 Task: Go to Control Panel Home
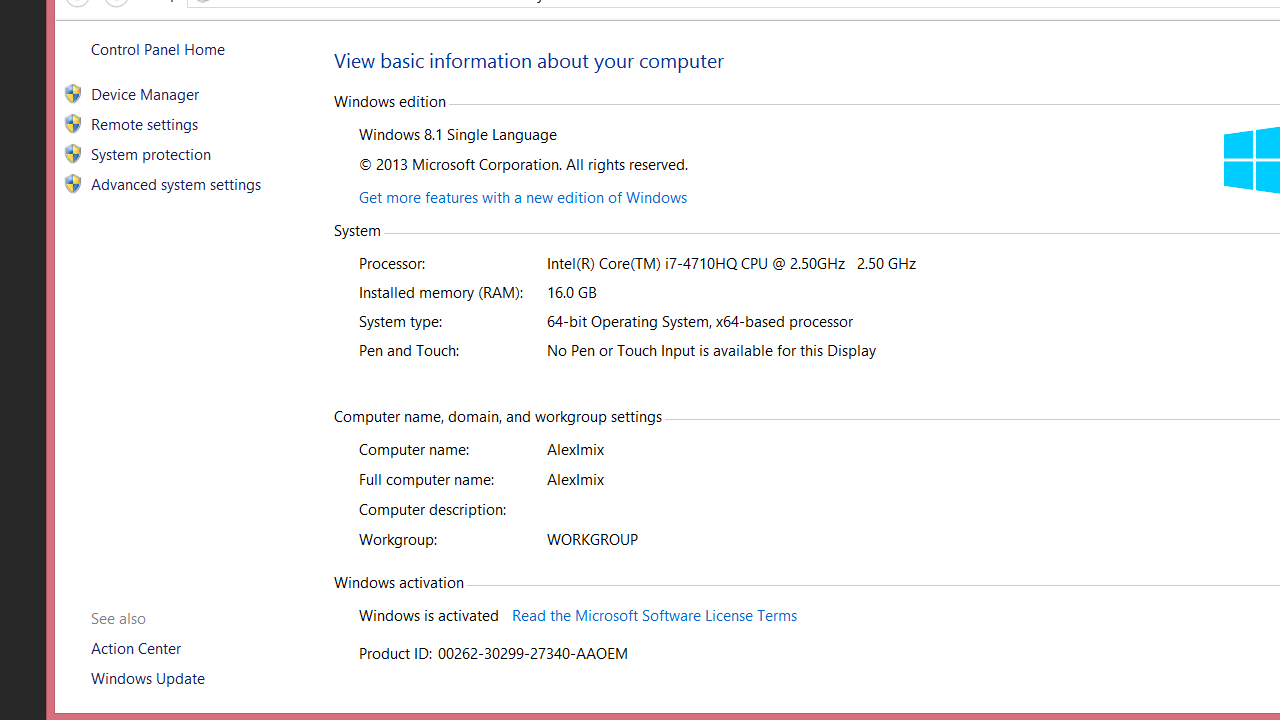157,50
